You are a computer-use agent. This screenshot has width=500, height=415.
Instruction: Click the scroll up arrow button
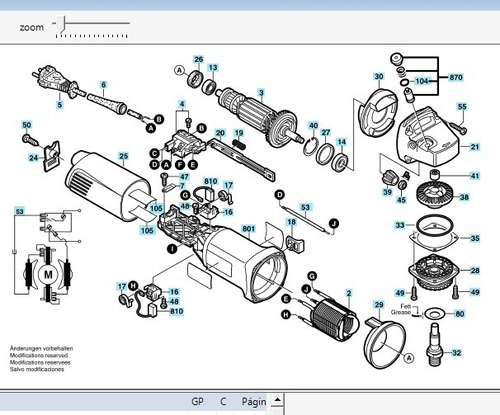coord(277,400)
